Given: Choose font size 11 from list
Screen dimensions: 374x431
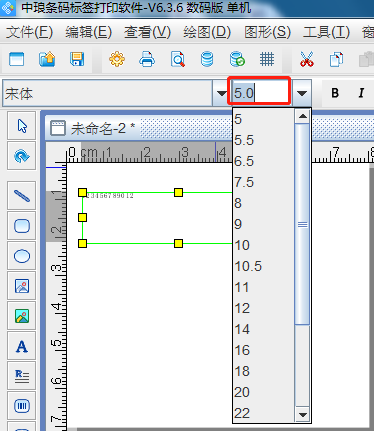Looking at the screenshot, I should pos(263,287).
